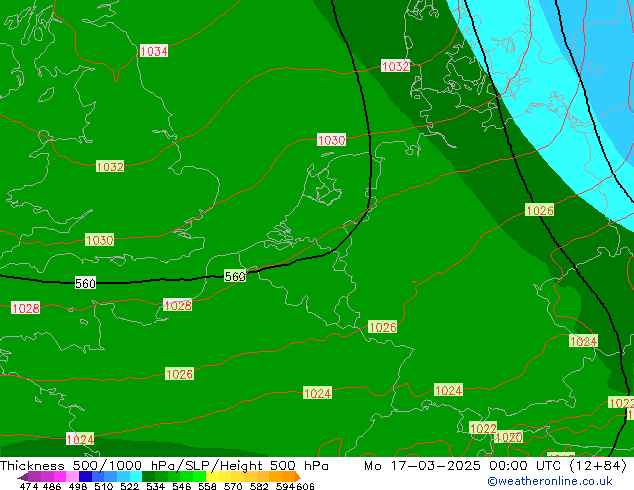
Task: Click the orange arrow at legend's right end
Action: [x=298, y=476]
